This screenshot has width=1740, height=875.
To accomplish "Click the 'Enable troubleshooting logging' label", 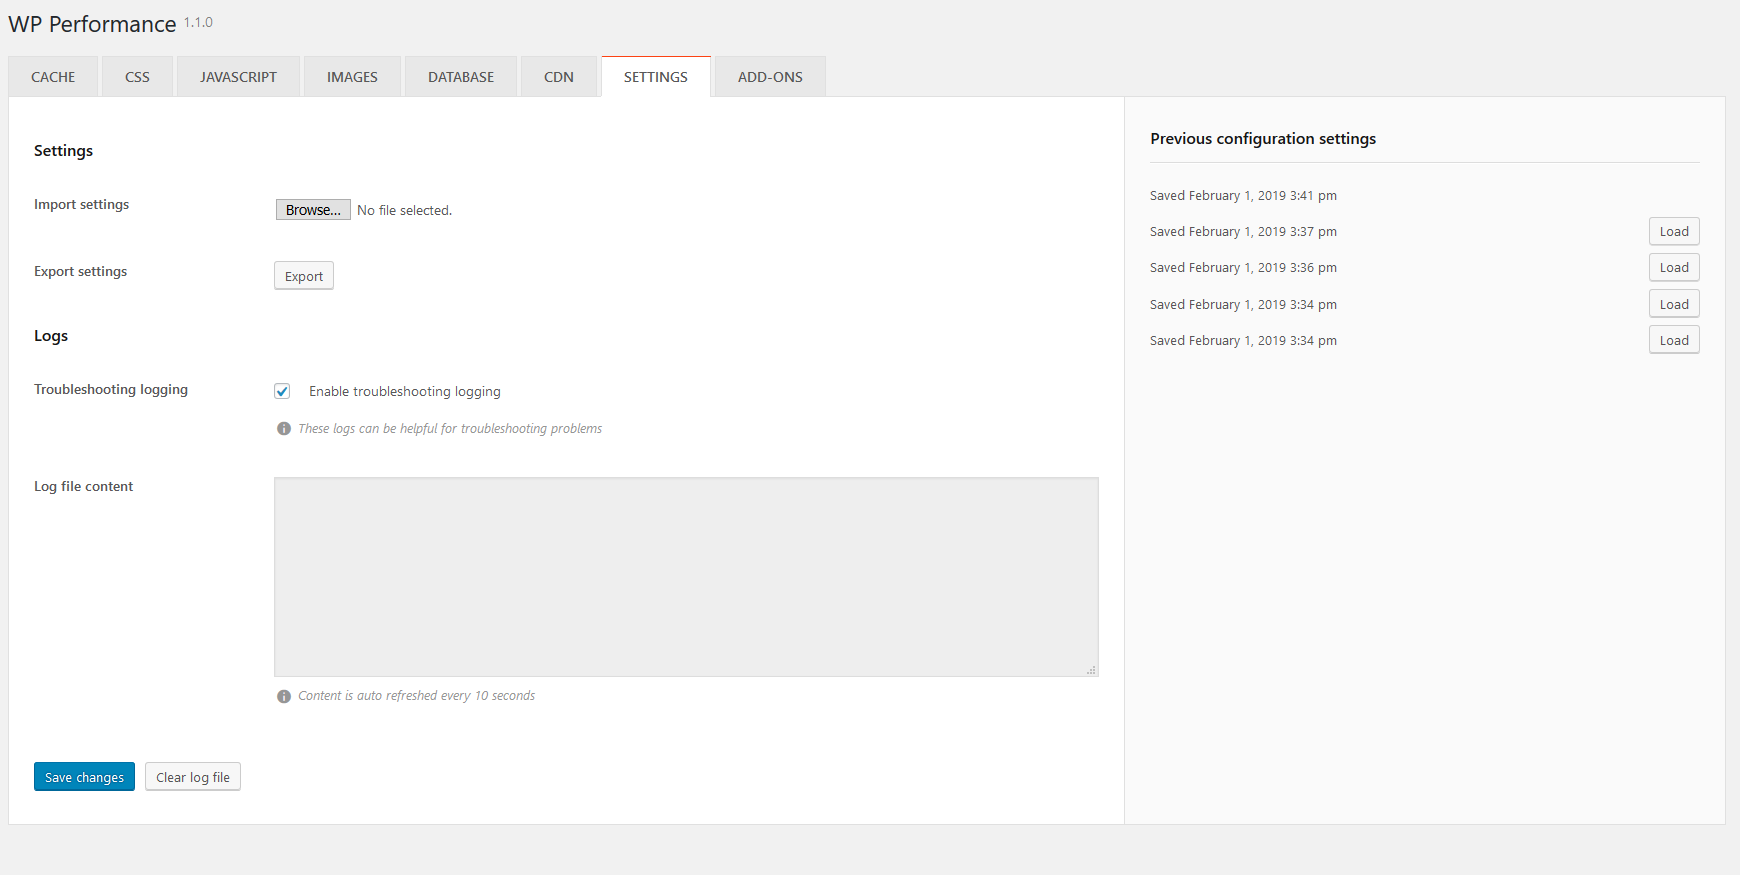I will click(x=405, y=391).
